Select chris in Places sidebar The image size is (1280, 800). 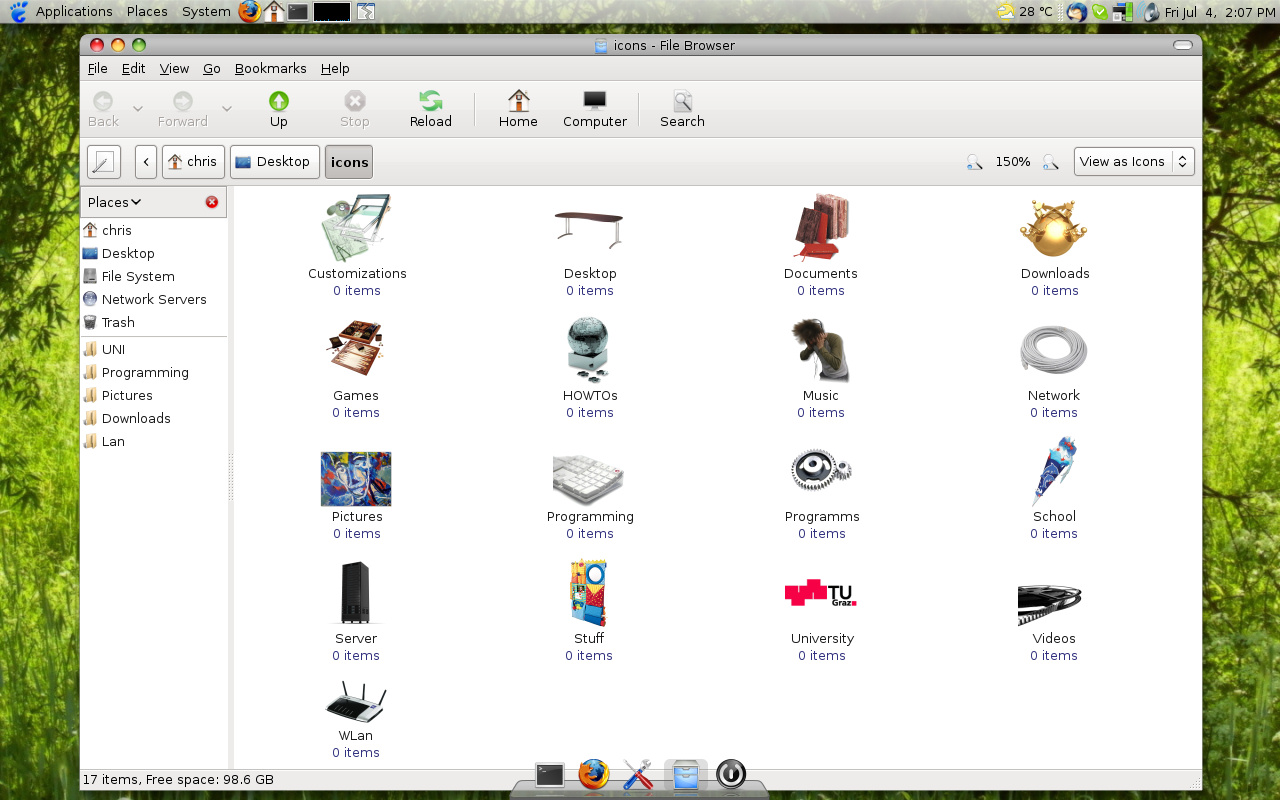154,230
